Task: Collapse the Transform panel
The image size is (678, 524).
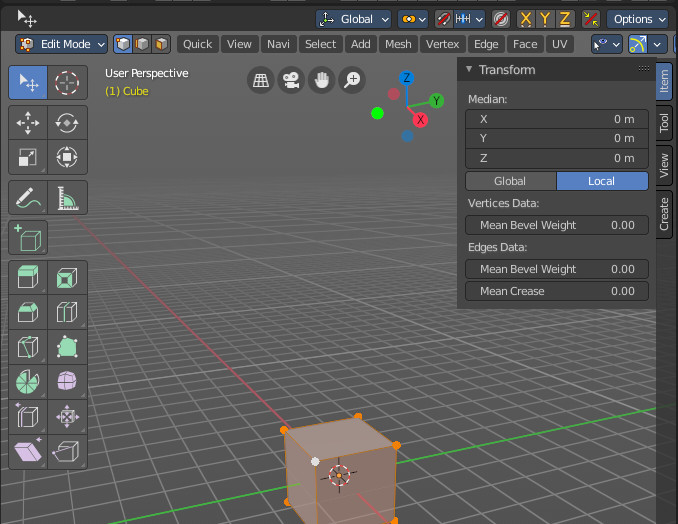Action: (x=469, y=69)
